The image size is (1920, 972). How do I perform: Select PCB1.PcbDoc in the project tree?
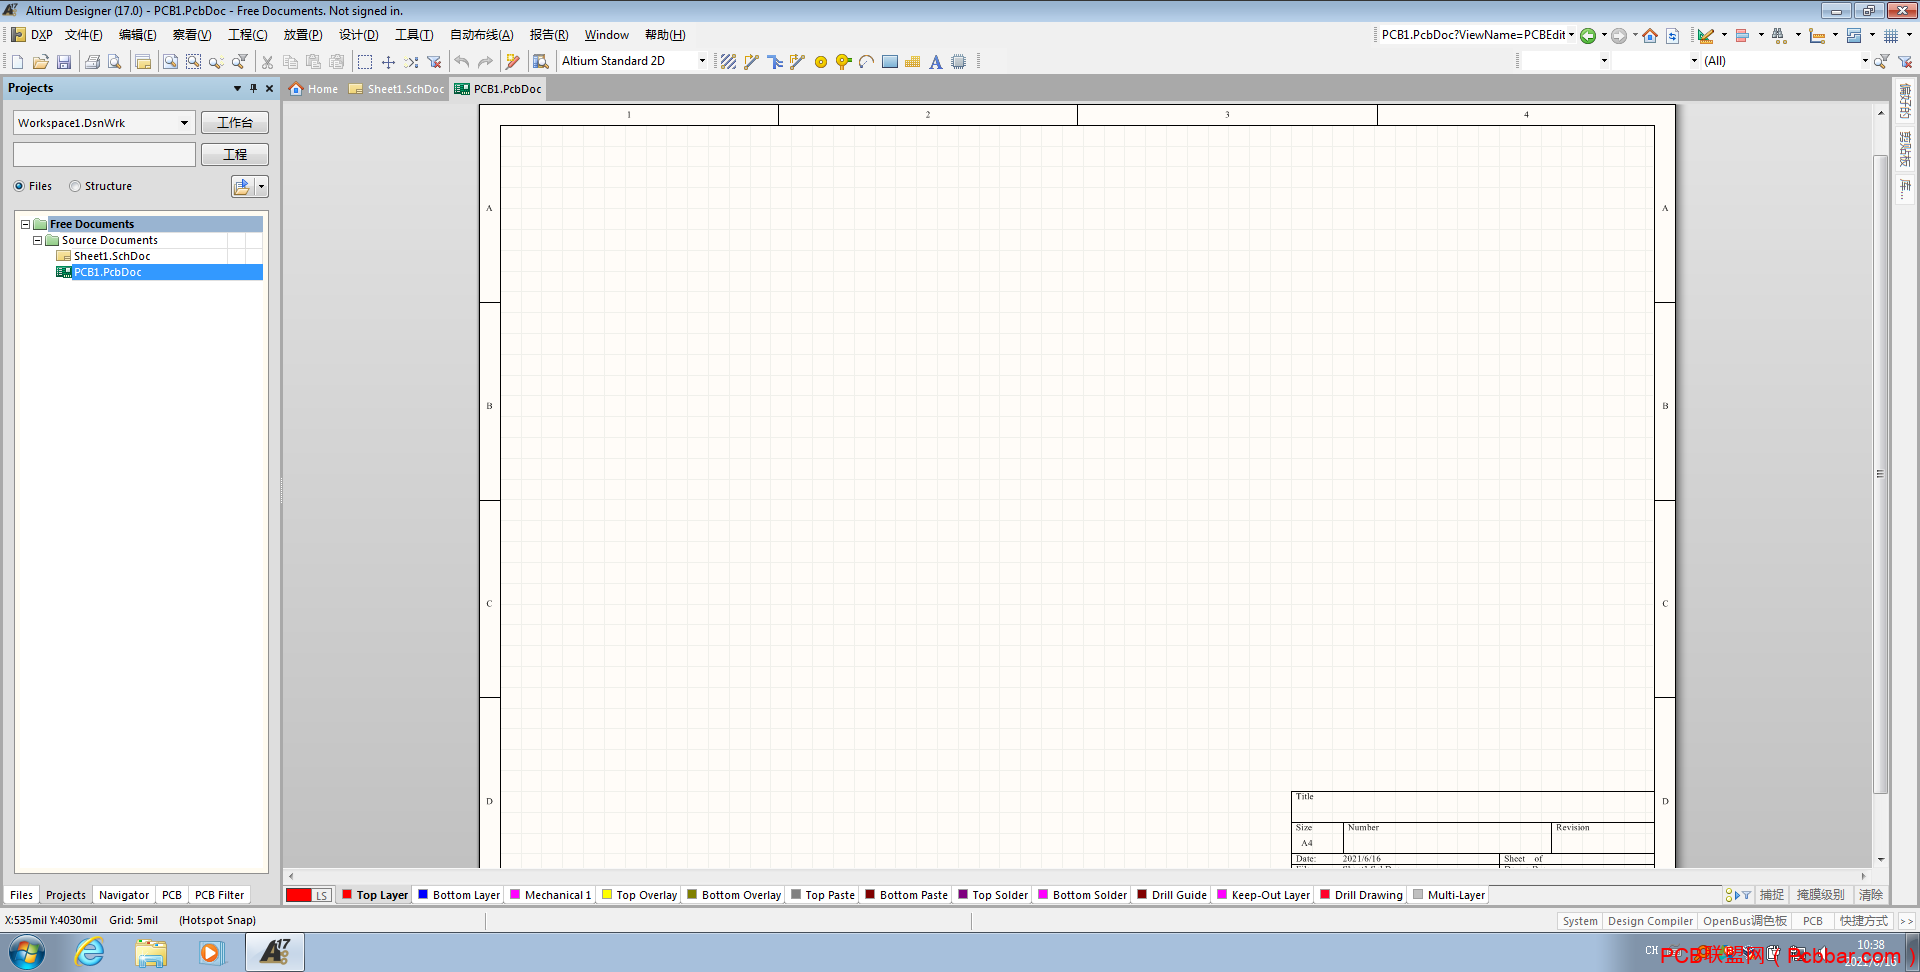coord(108,272)
